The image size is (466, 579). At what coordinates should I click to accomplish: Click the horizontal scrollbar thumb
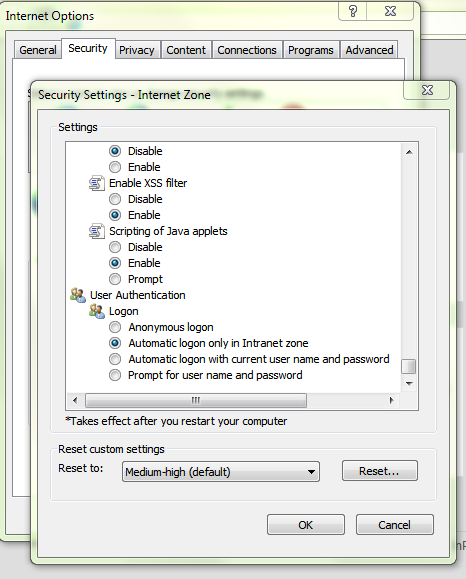196,400
